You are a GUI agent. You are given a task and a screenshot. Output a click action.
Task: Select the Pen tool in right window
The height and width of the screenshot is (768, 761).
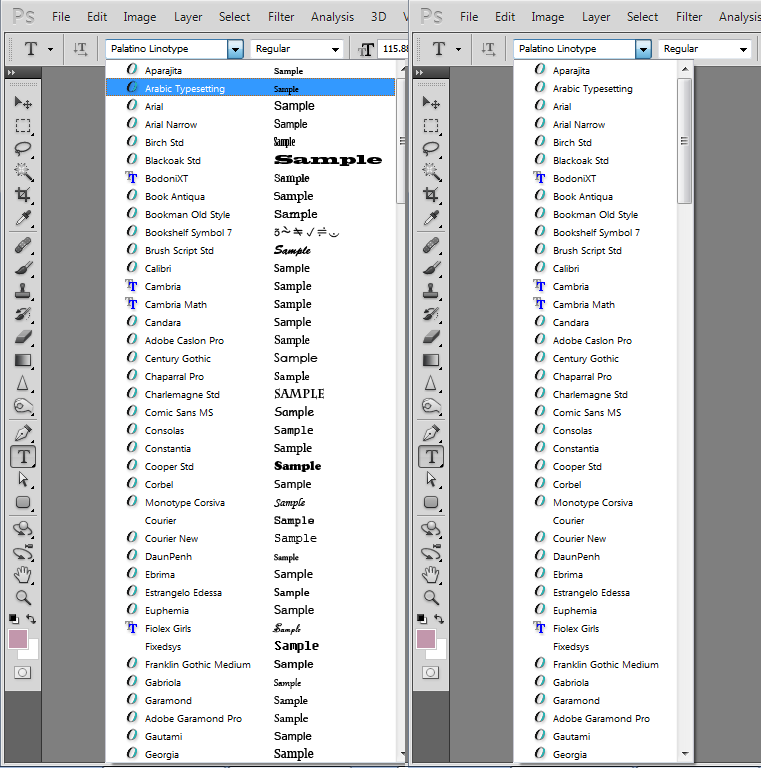tap(431, 433)
